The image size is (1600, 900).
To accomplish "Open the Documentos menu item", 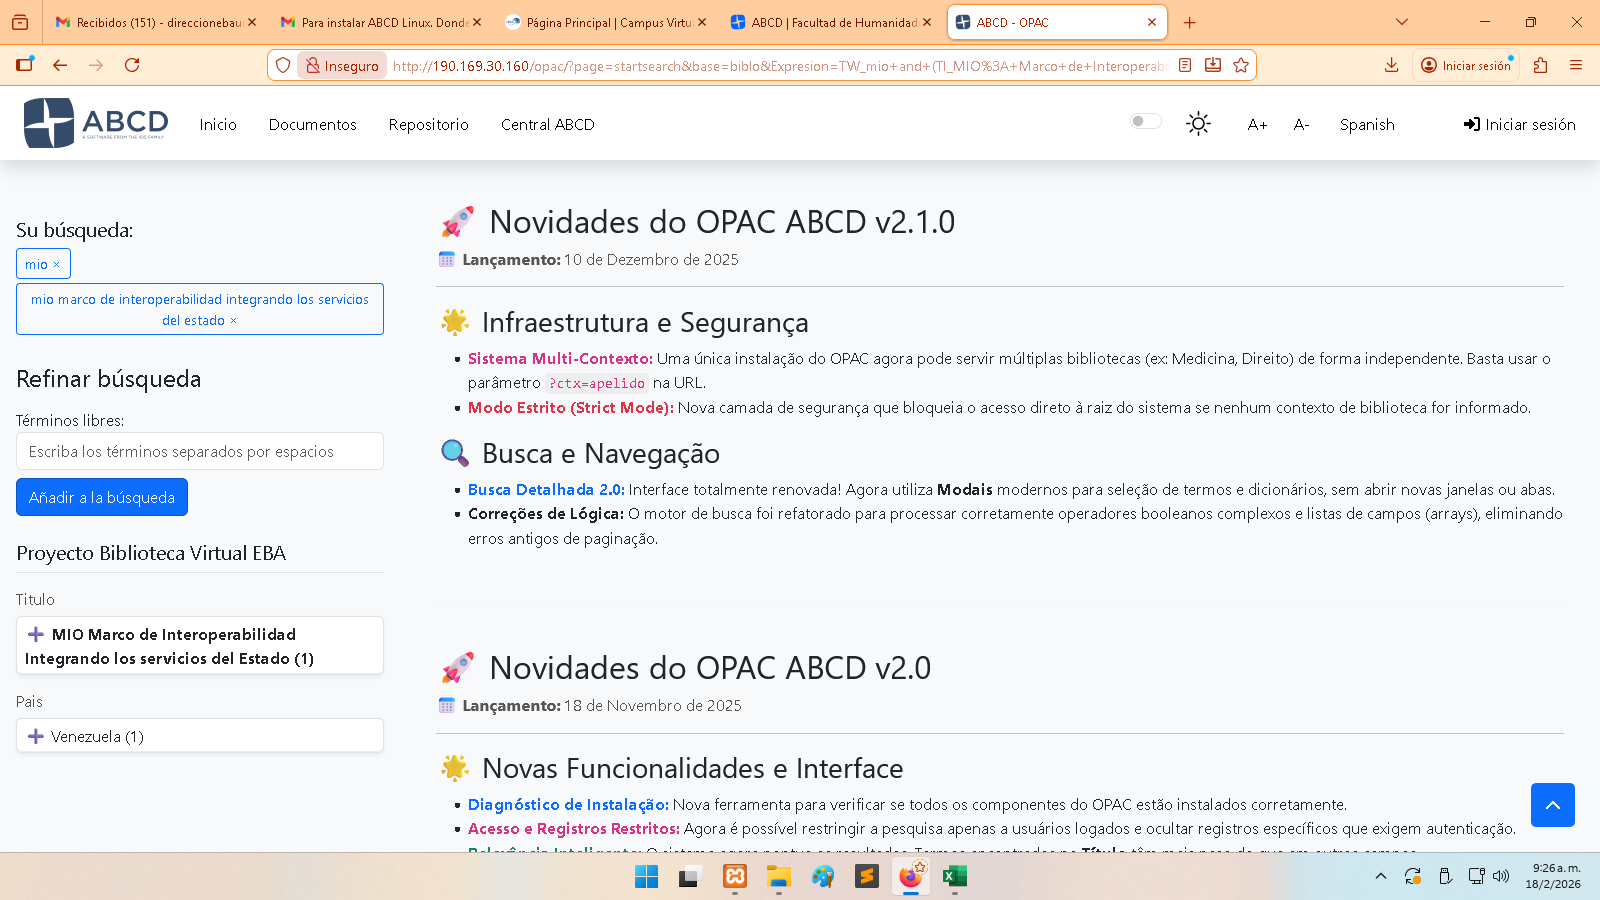I will coord(312,125).
